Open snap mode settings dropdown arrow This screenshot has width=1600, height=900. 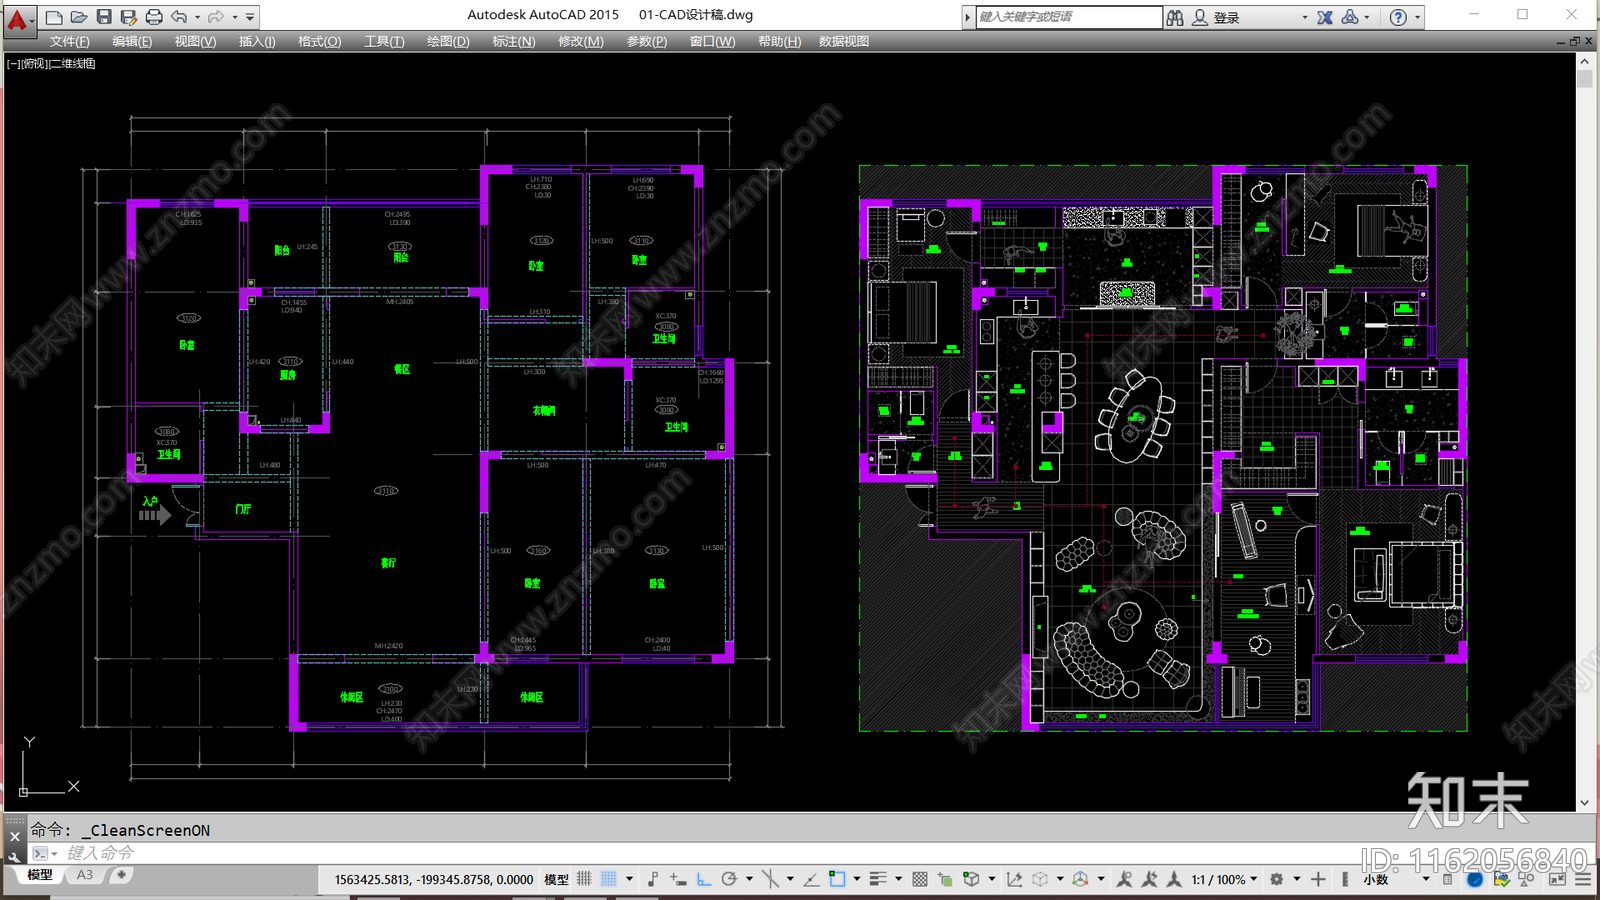click(x=629, y=880)
